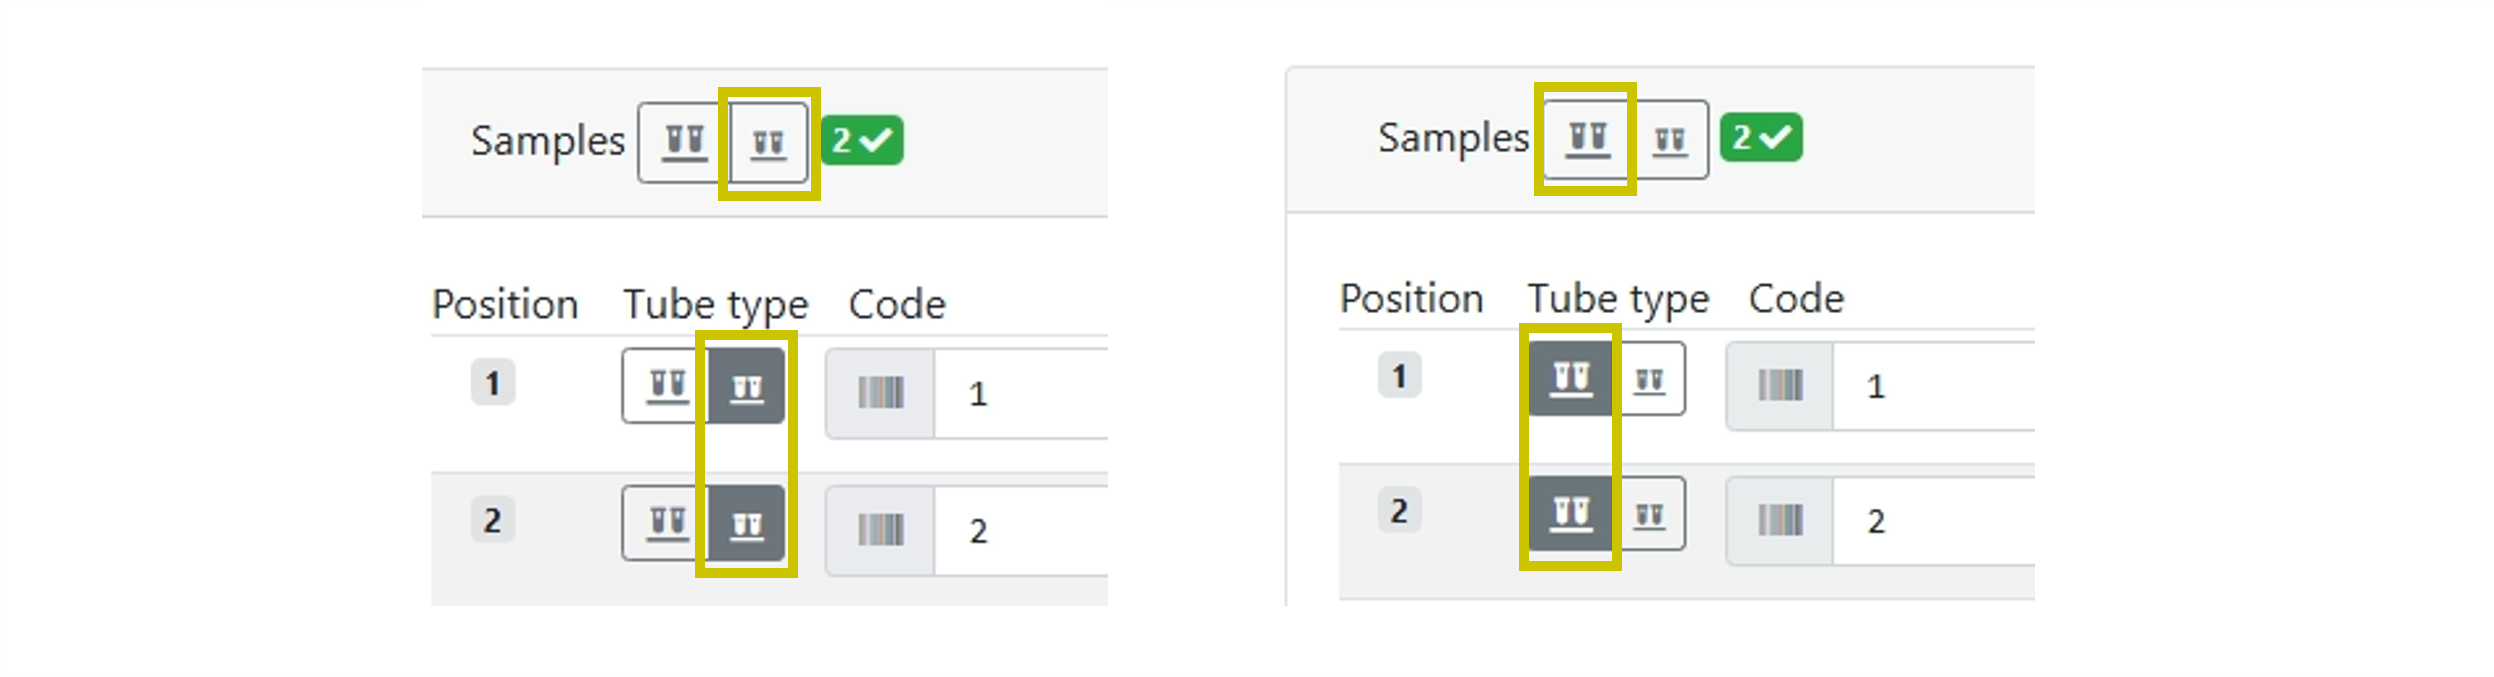Image resolution: width=2494 pixels, height=677 pixels.
Task: Focus the Code field for position 2, right panel
Action: coord(1930,521)
